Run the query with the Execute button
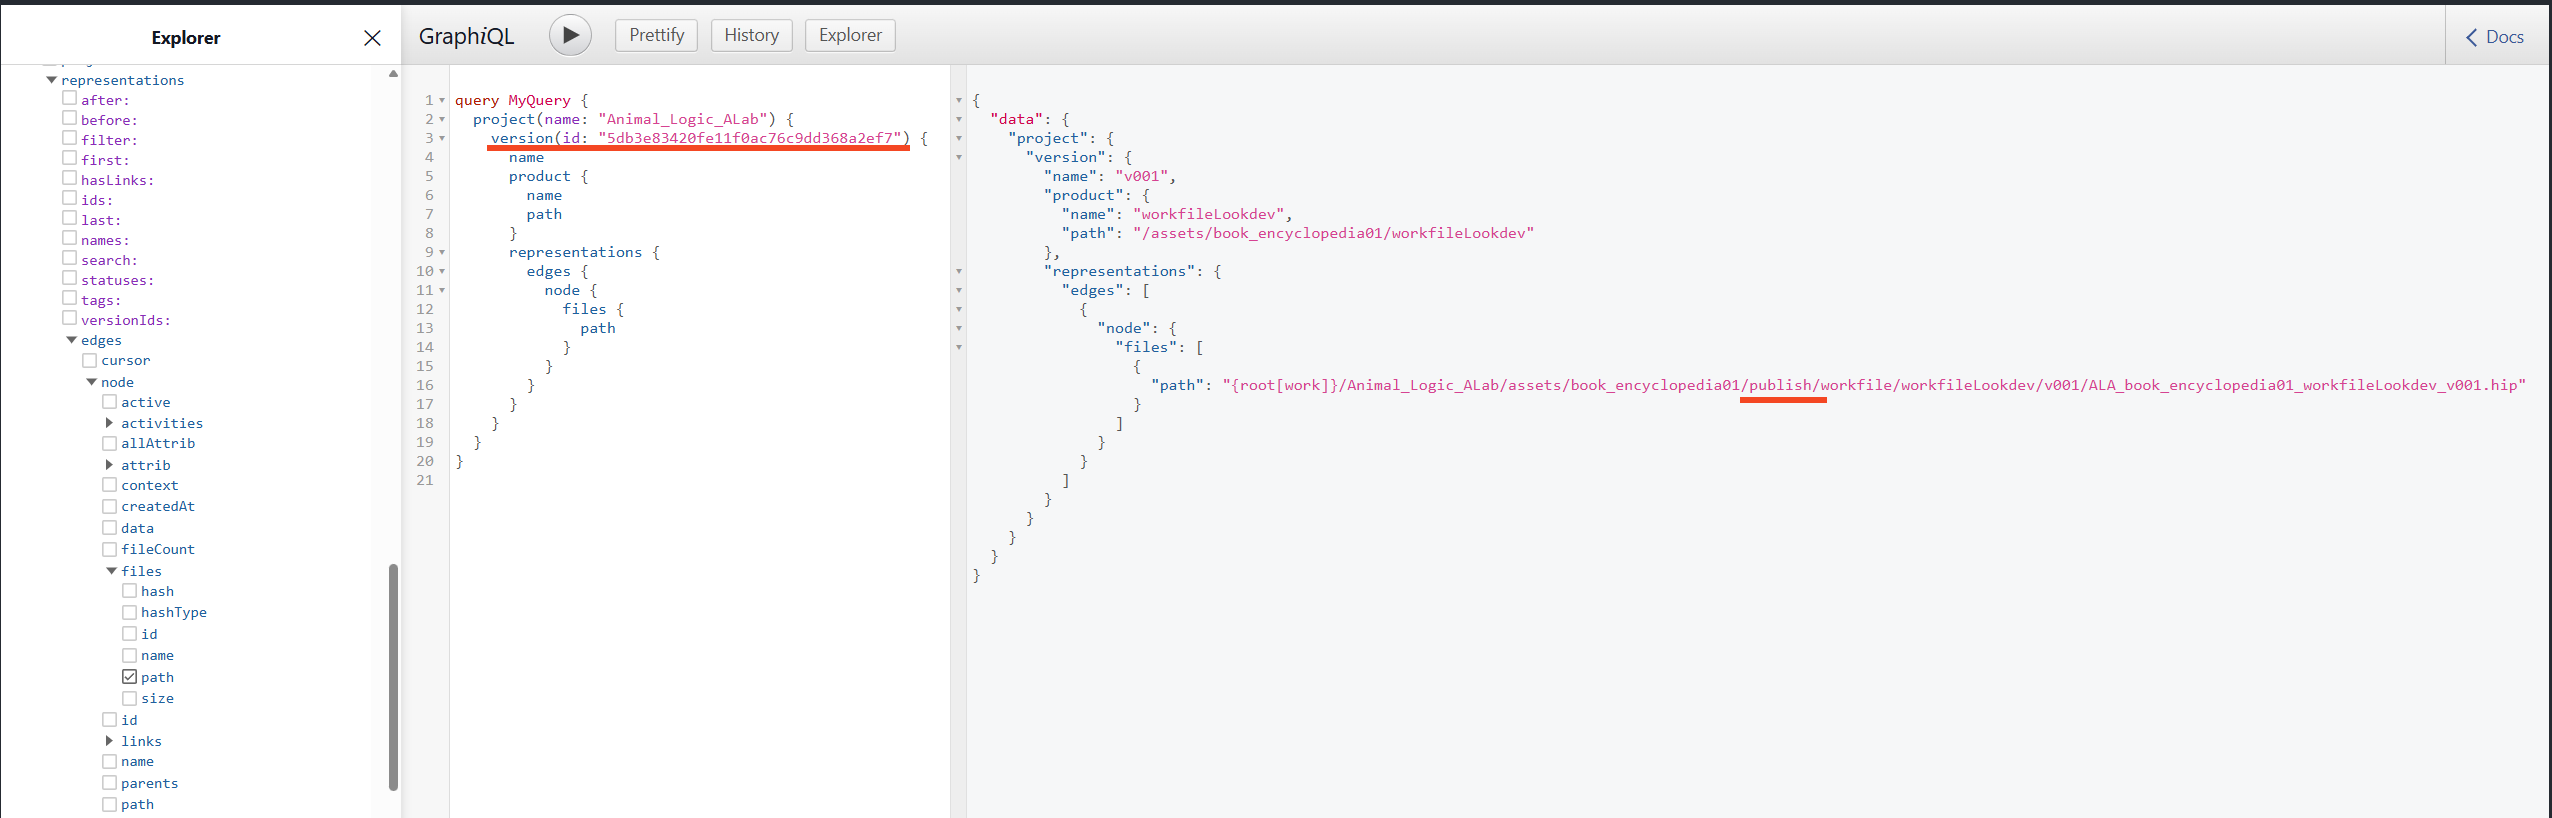 click(570, 35)
